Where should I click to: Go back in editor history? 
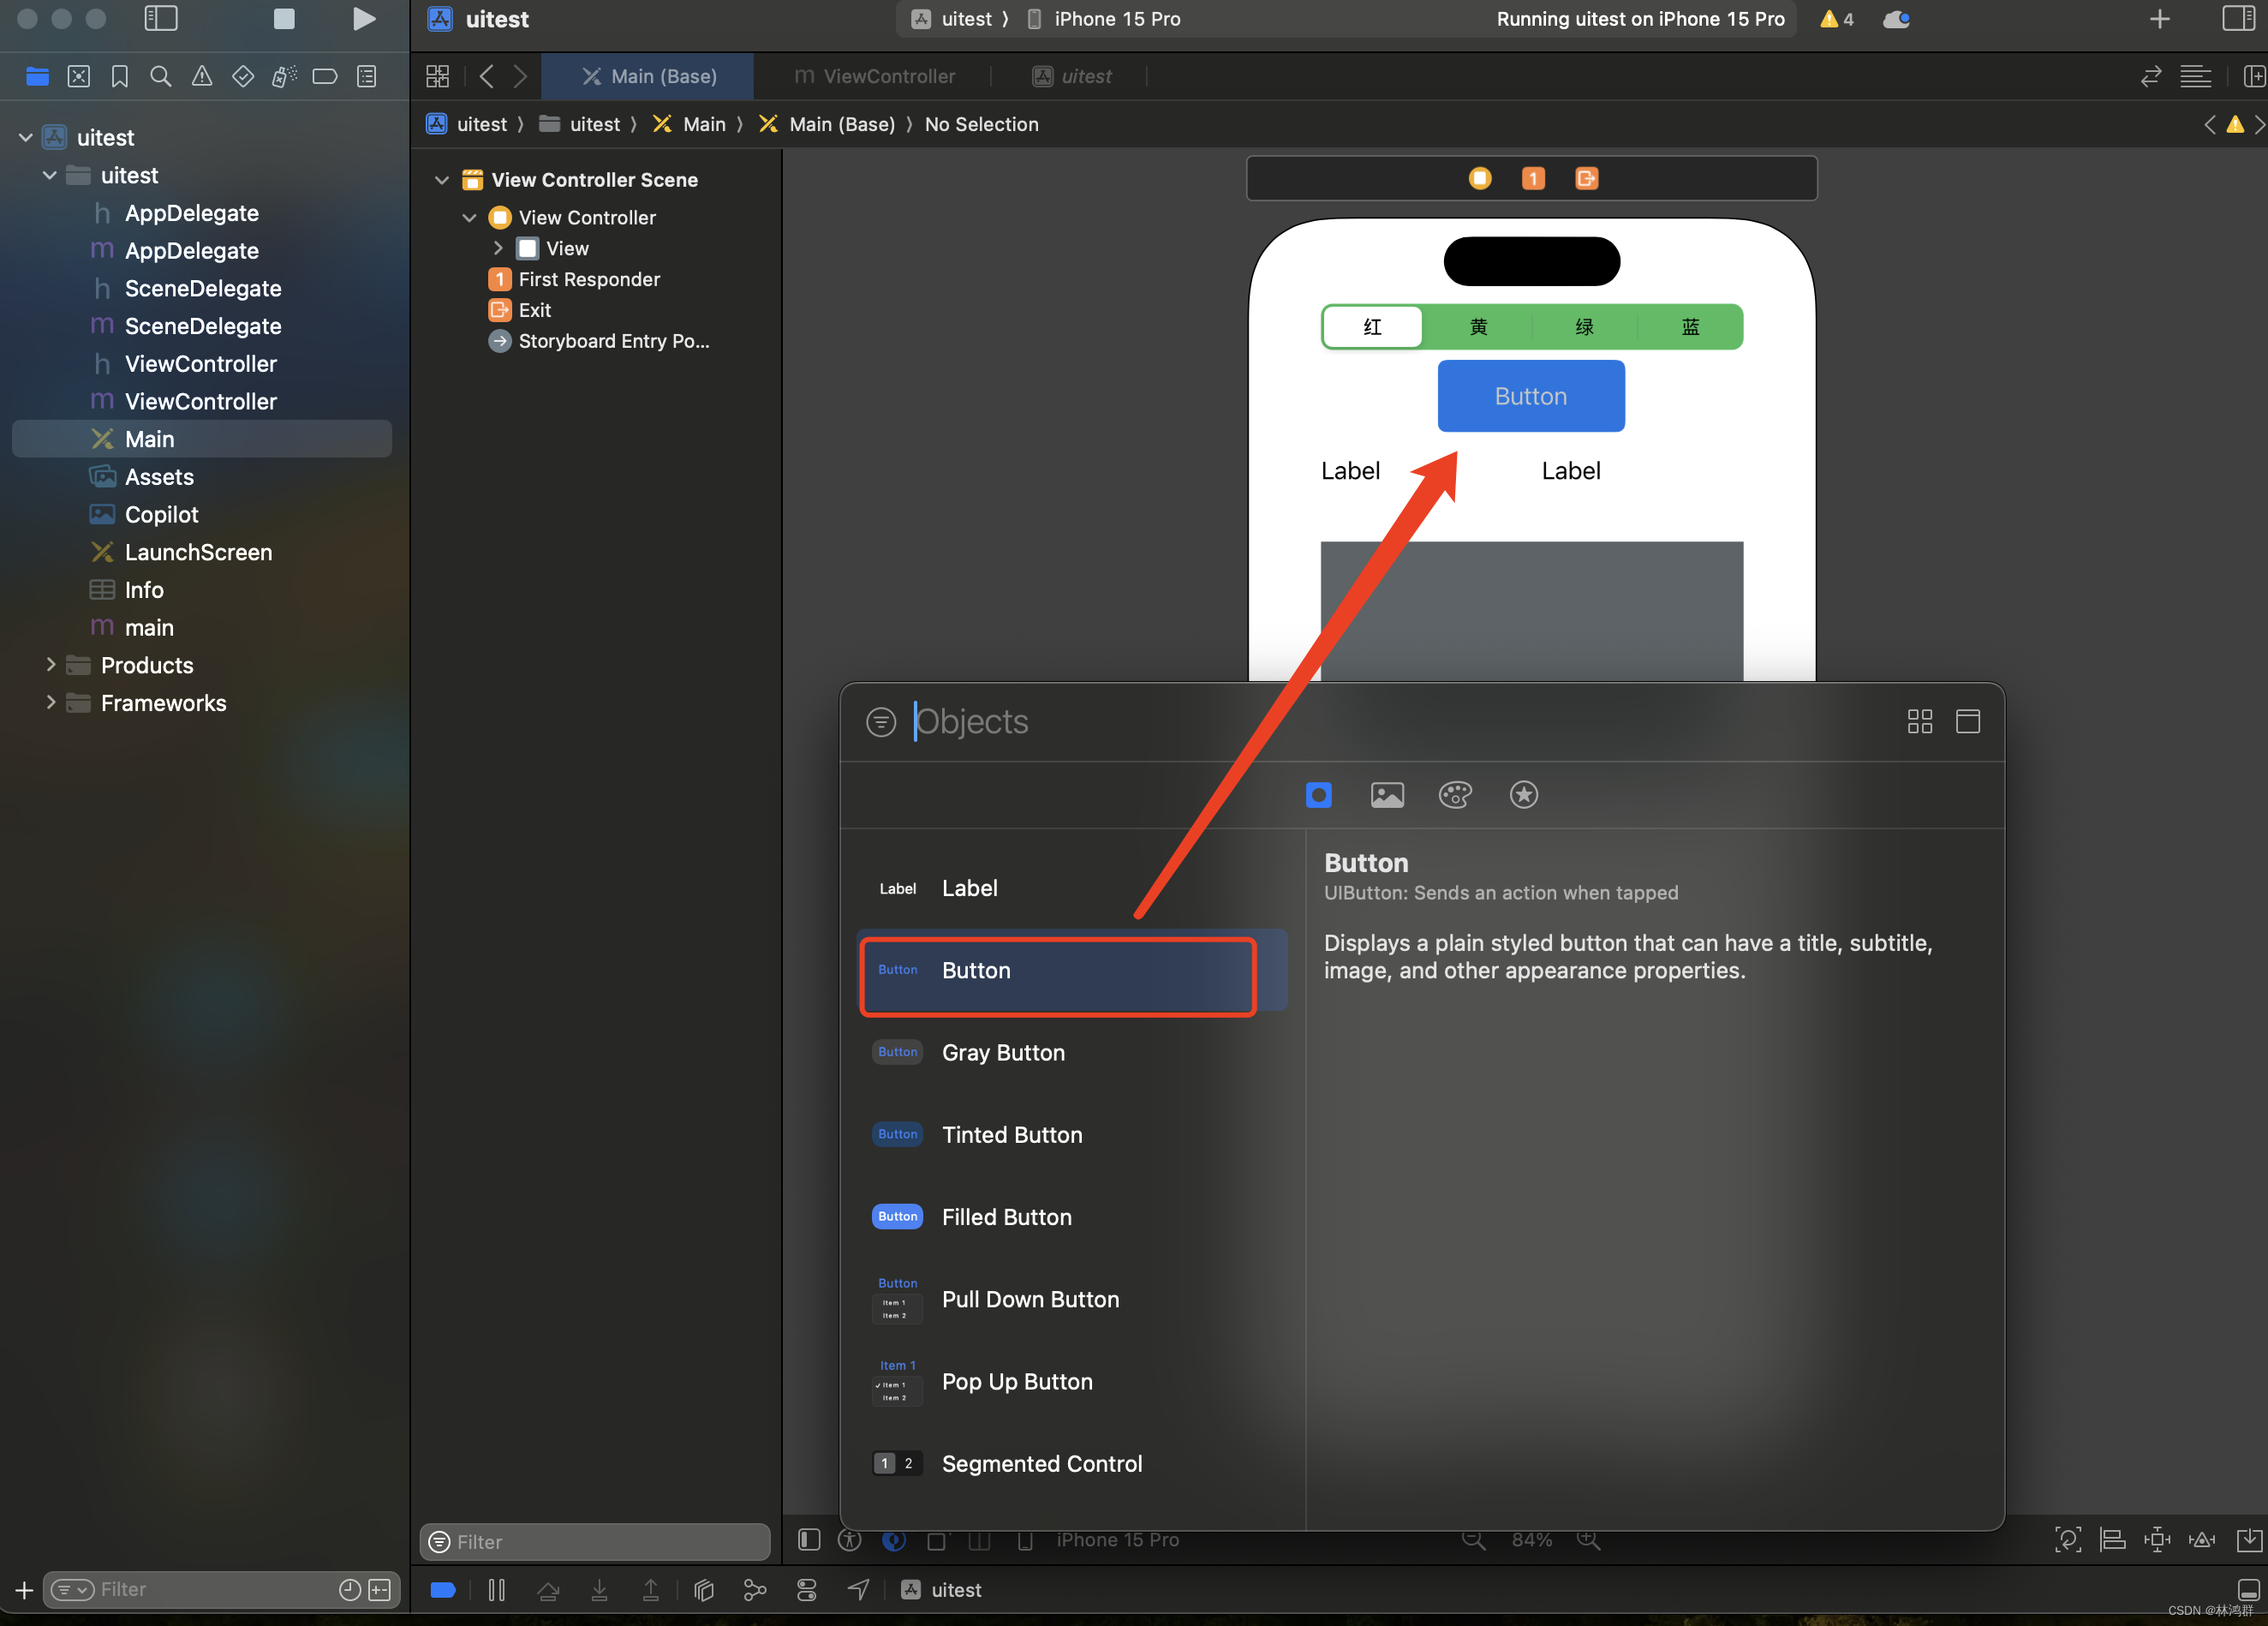tap(487, 76)
